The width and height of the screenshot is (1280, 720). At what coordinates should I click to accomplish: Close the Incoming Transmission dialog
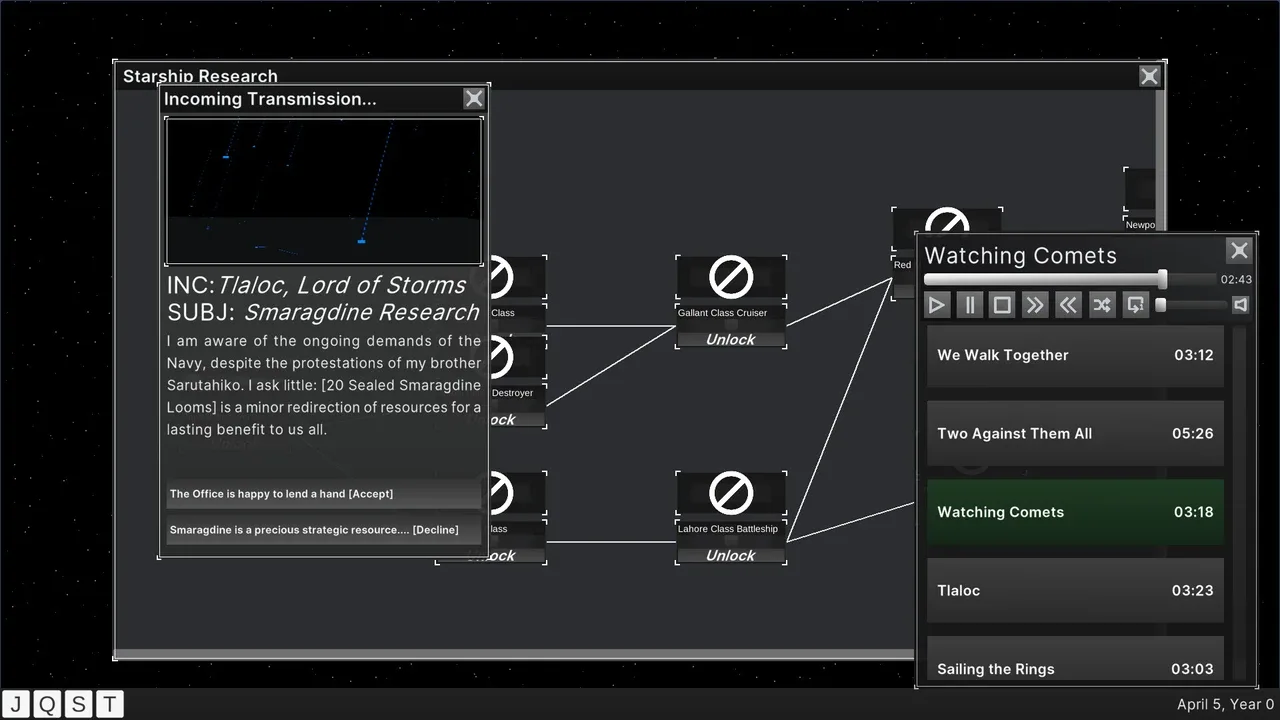point(474,98)
